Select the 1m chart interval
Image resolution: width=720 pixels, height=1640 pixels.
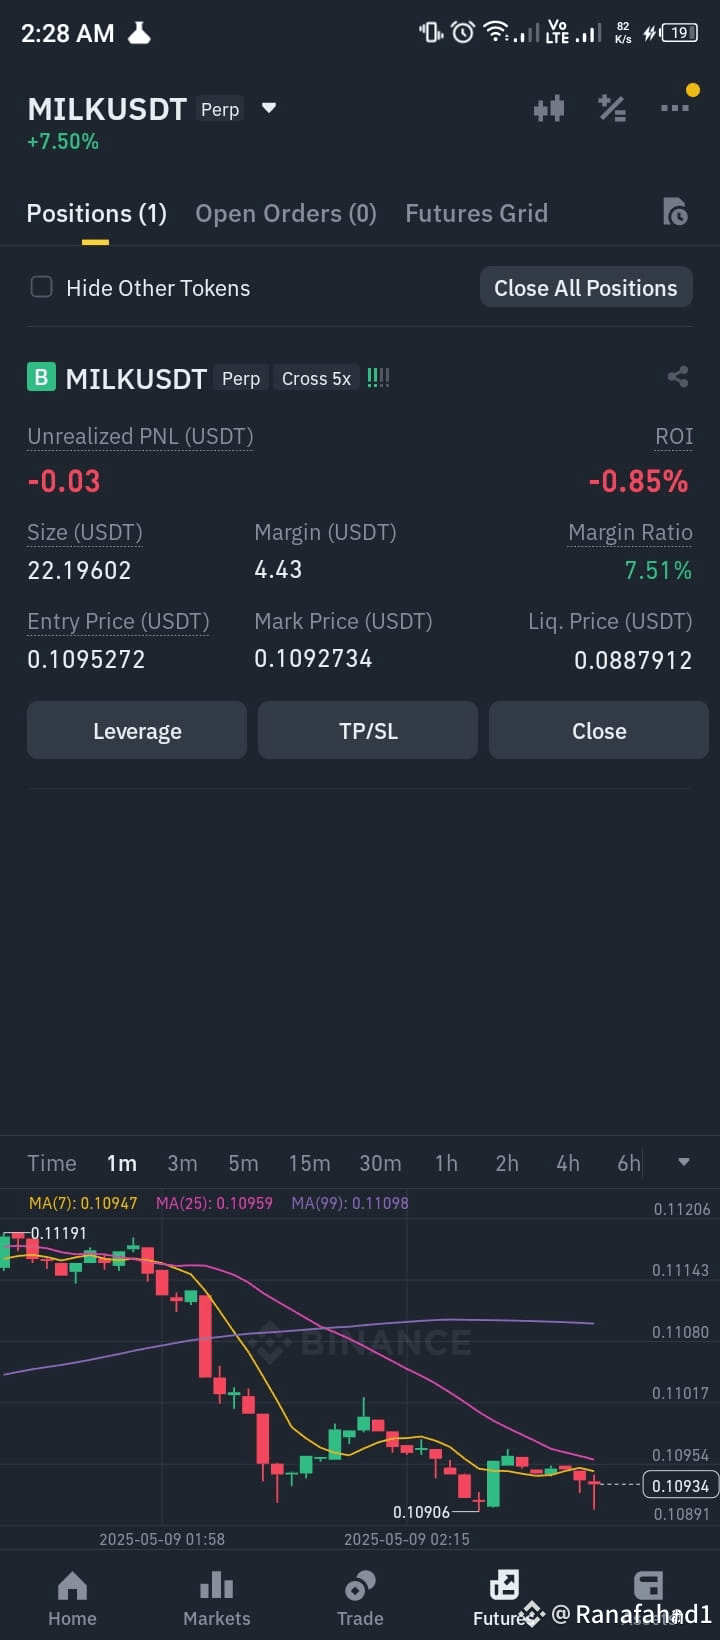[x=122, y=1163]
